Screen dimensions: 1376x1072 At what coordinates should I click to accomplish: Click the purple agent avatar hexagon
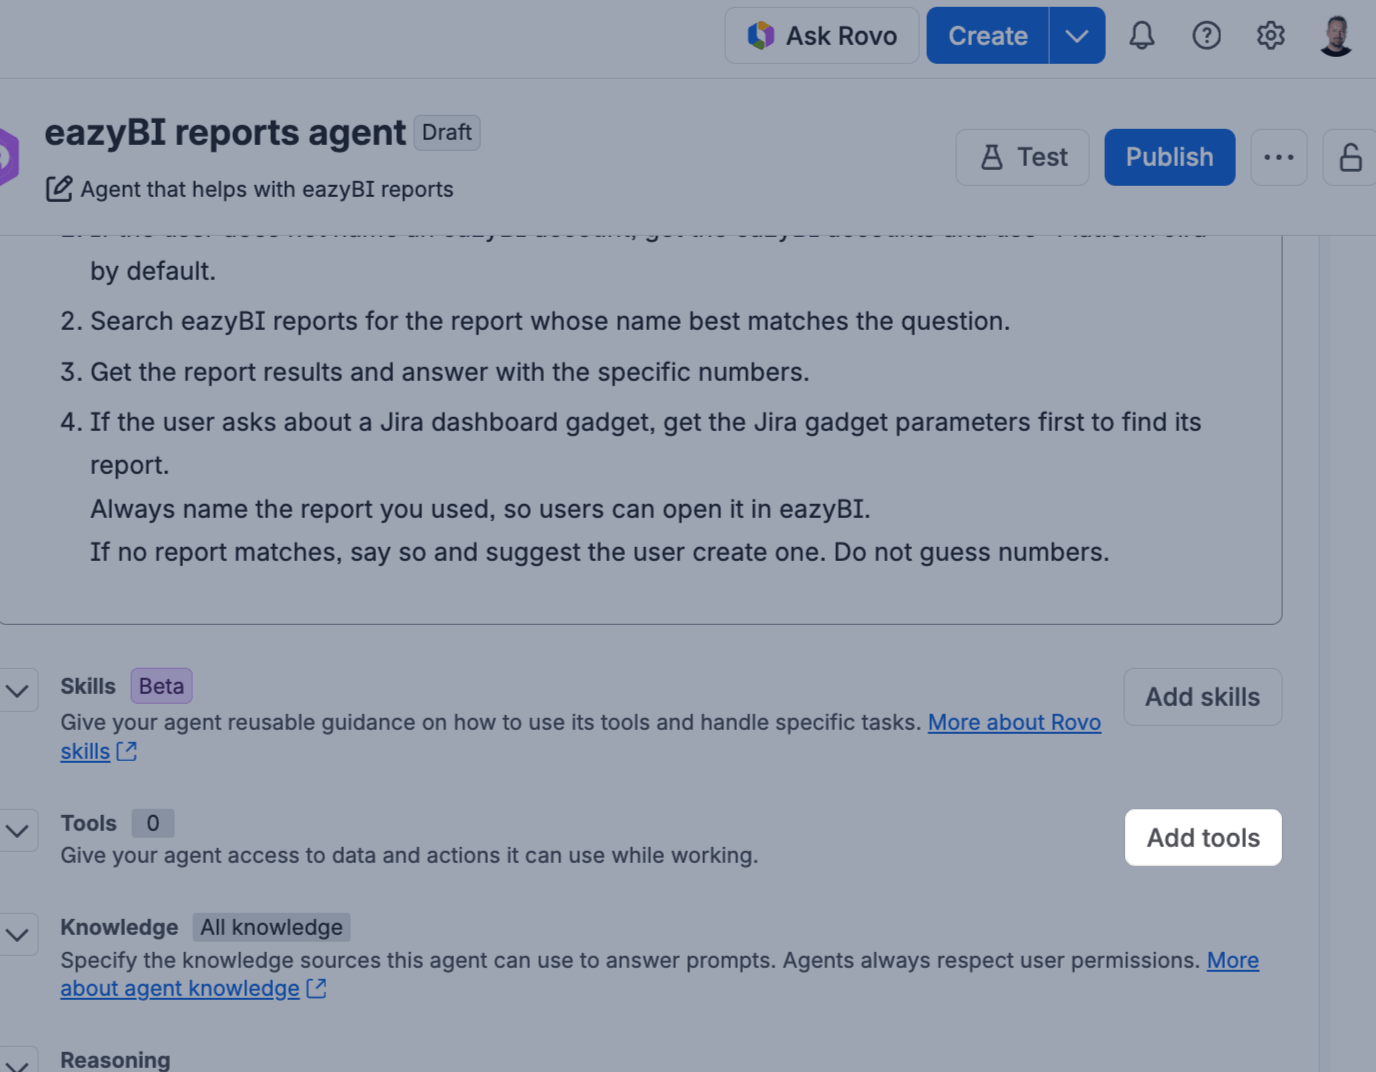tap(8, 157)
